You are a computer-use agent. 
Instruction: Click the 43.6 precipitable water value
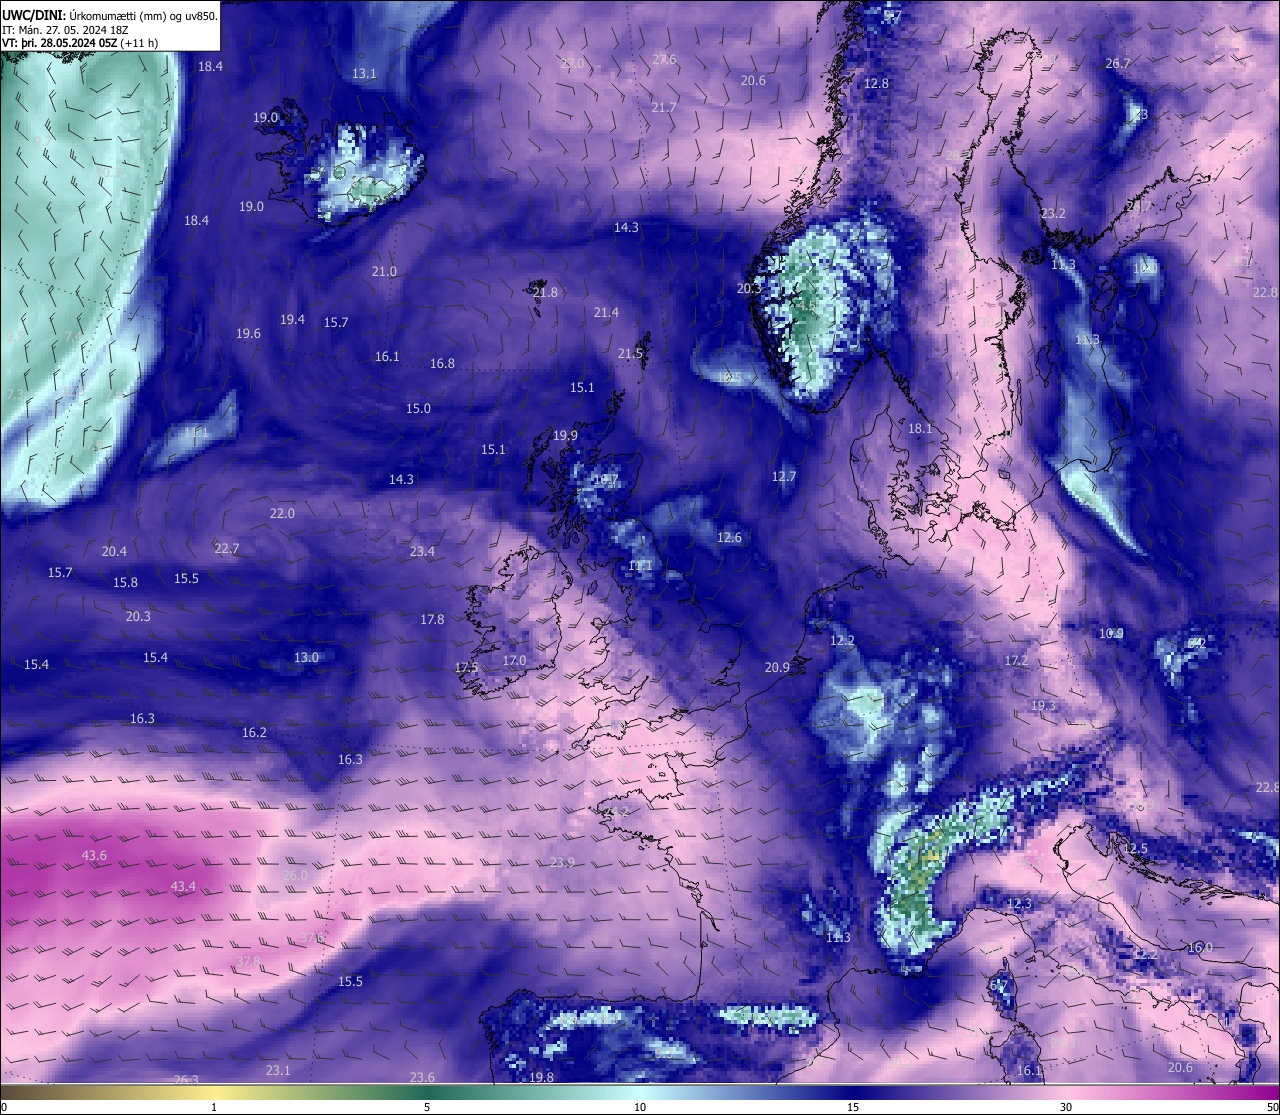[x=94, y=856]
